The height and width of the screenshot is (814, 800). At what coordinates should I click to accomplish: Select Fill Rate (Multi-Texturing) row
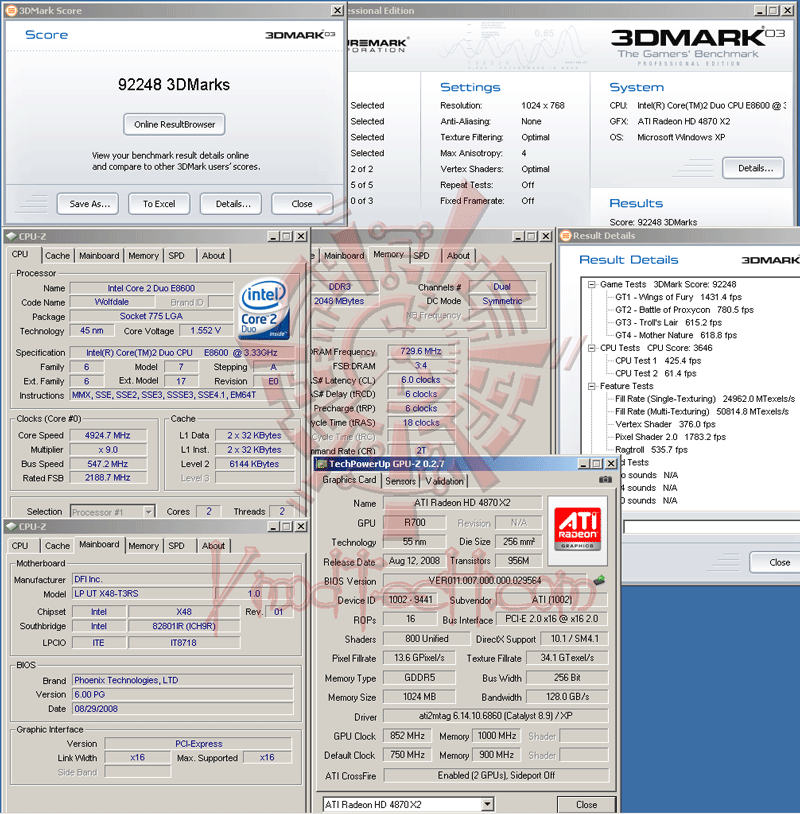(701, 412)
